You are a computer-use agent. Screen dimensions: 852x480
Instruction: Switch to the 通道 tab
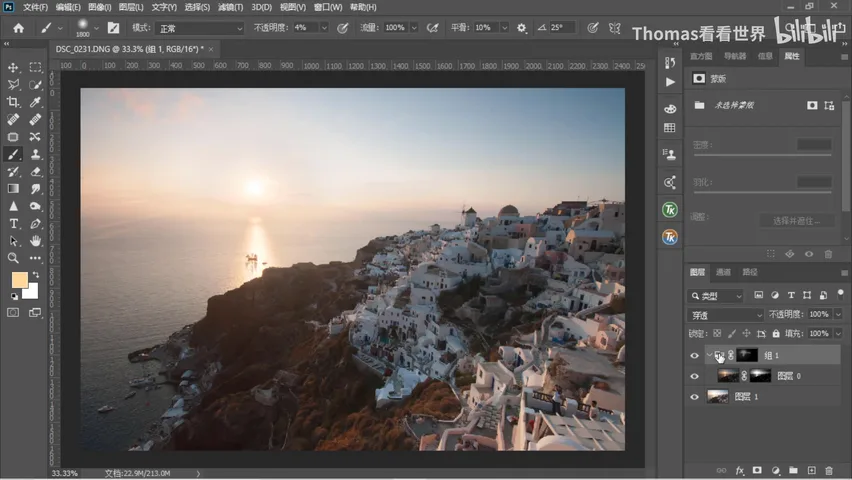pyautogui.click(x=723, y=272)
